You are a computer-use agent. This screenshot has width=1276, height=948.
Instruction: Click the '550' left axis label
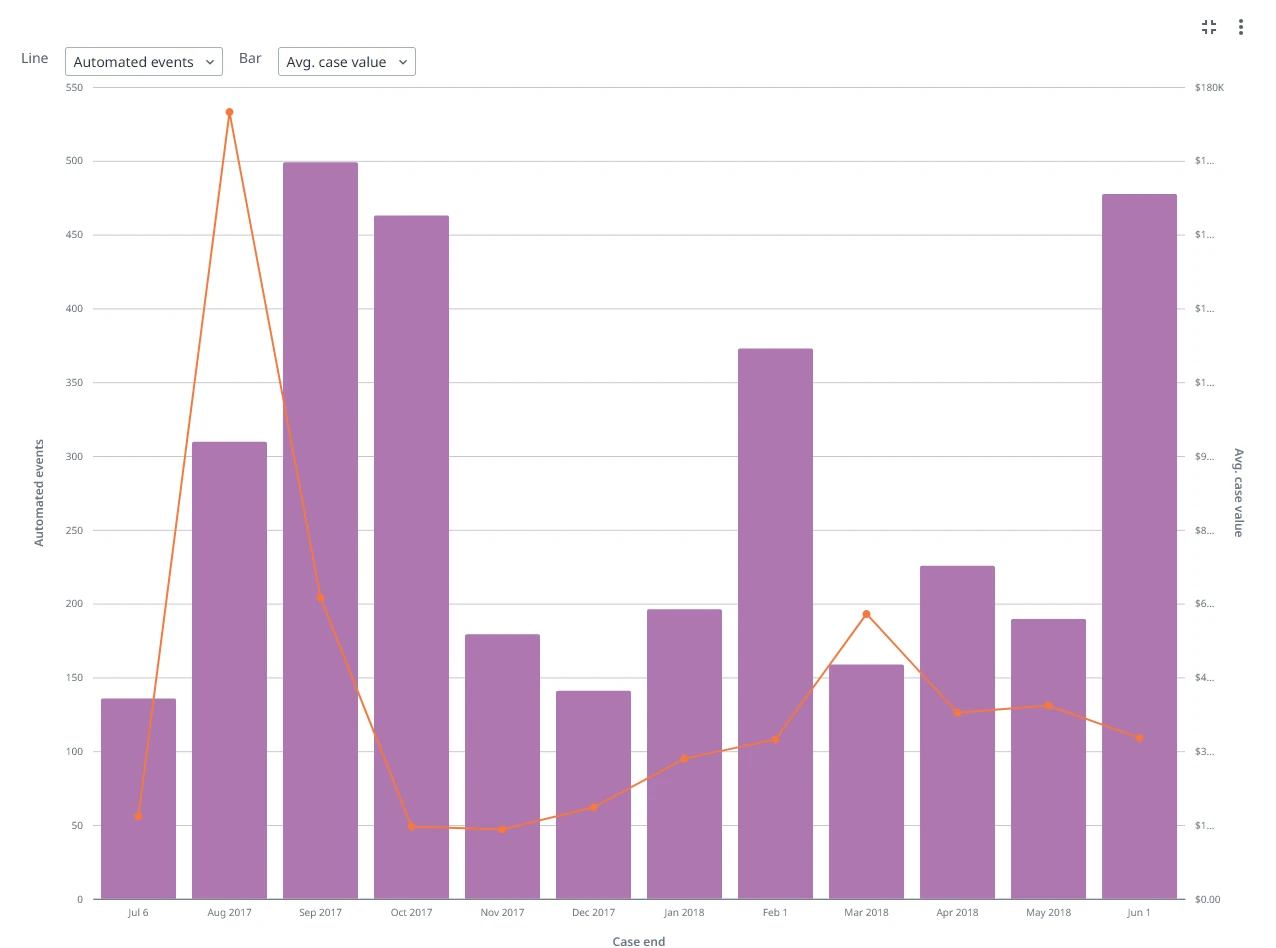click(x=74, y=88)
